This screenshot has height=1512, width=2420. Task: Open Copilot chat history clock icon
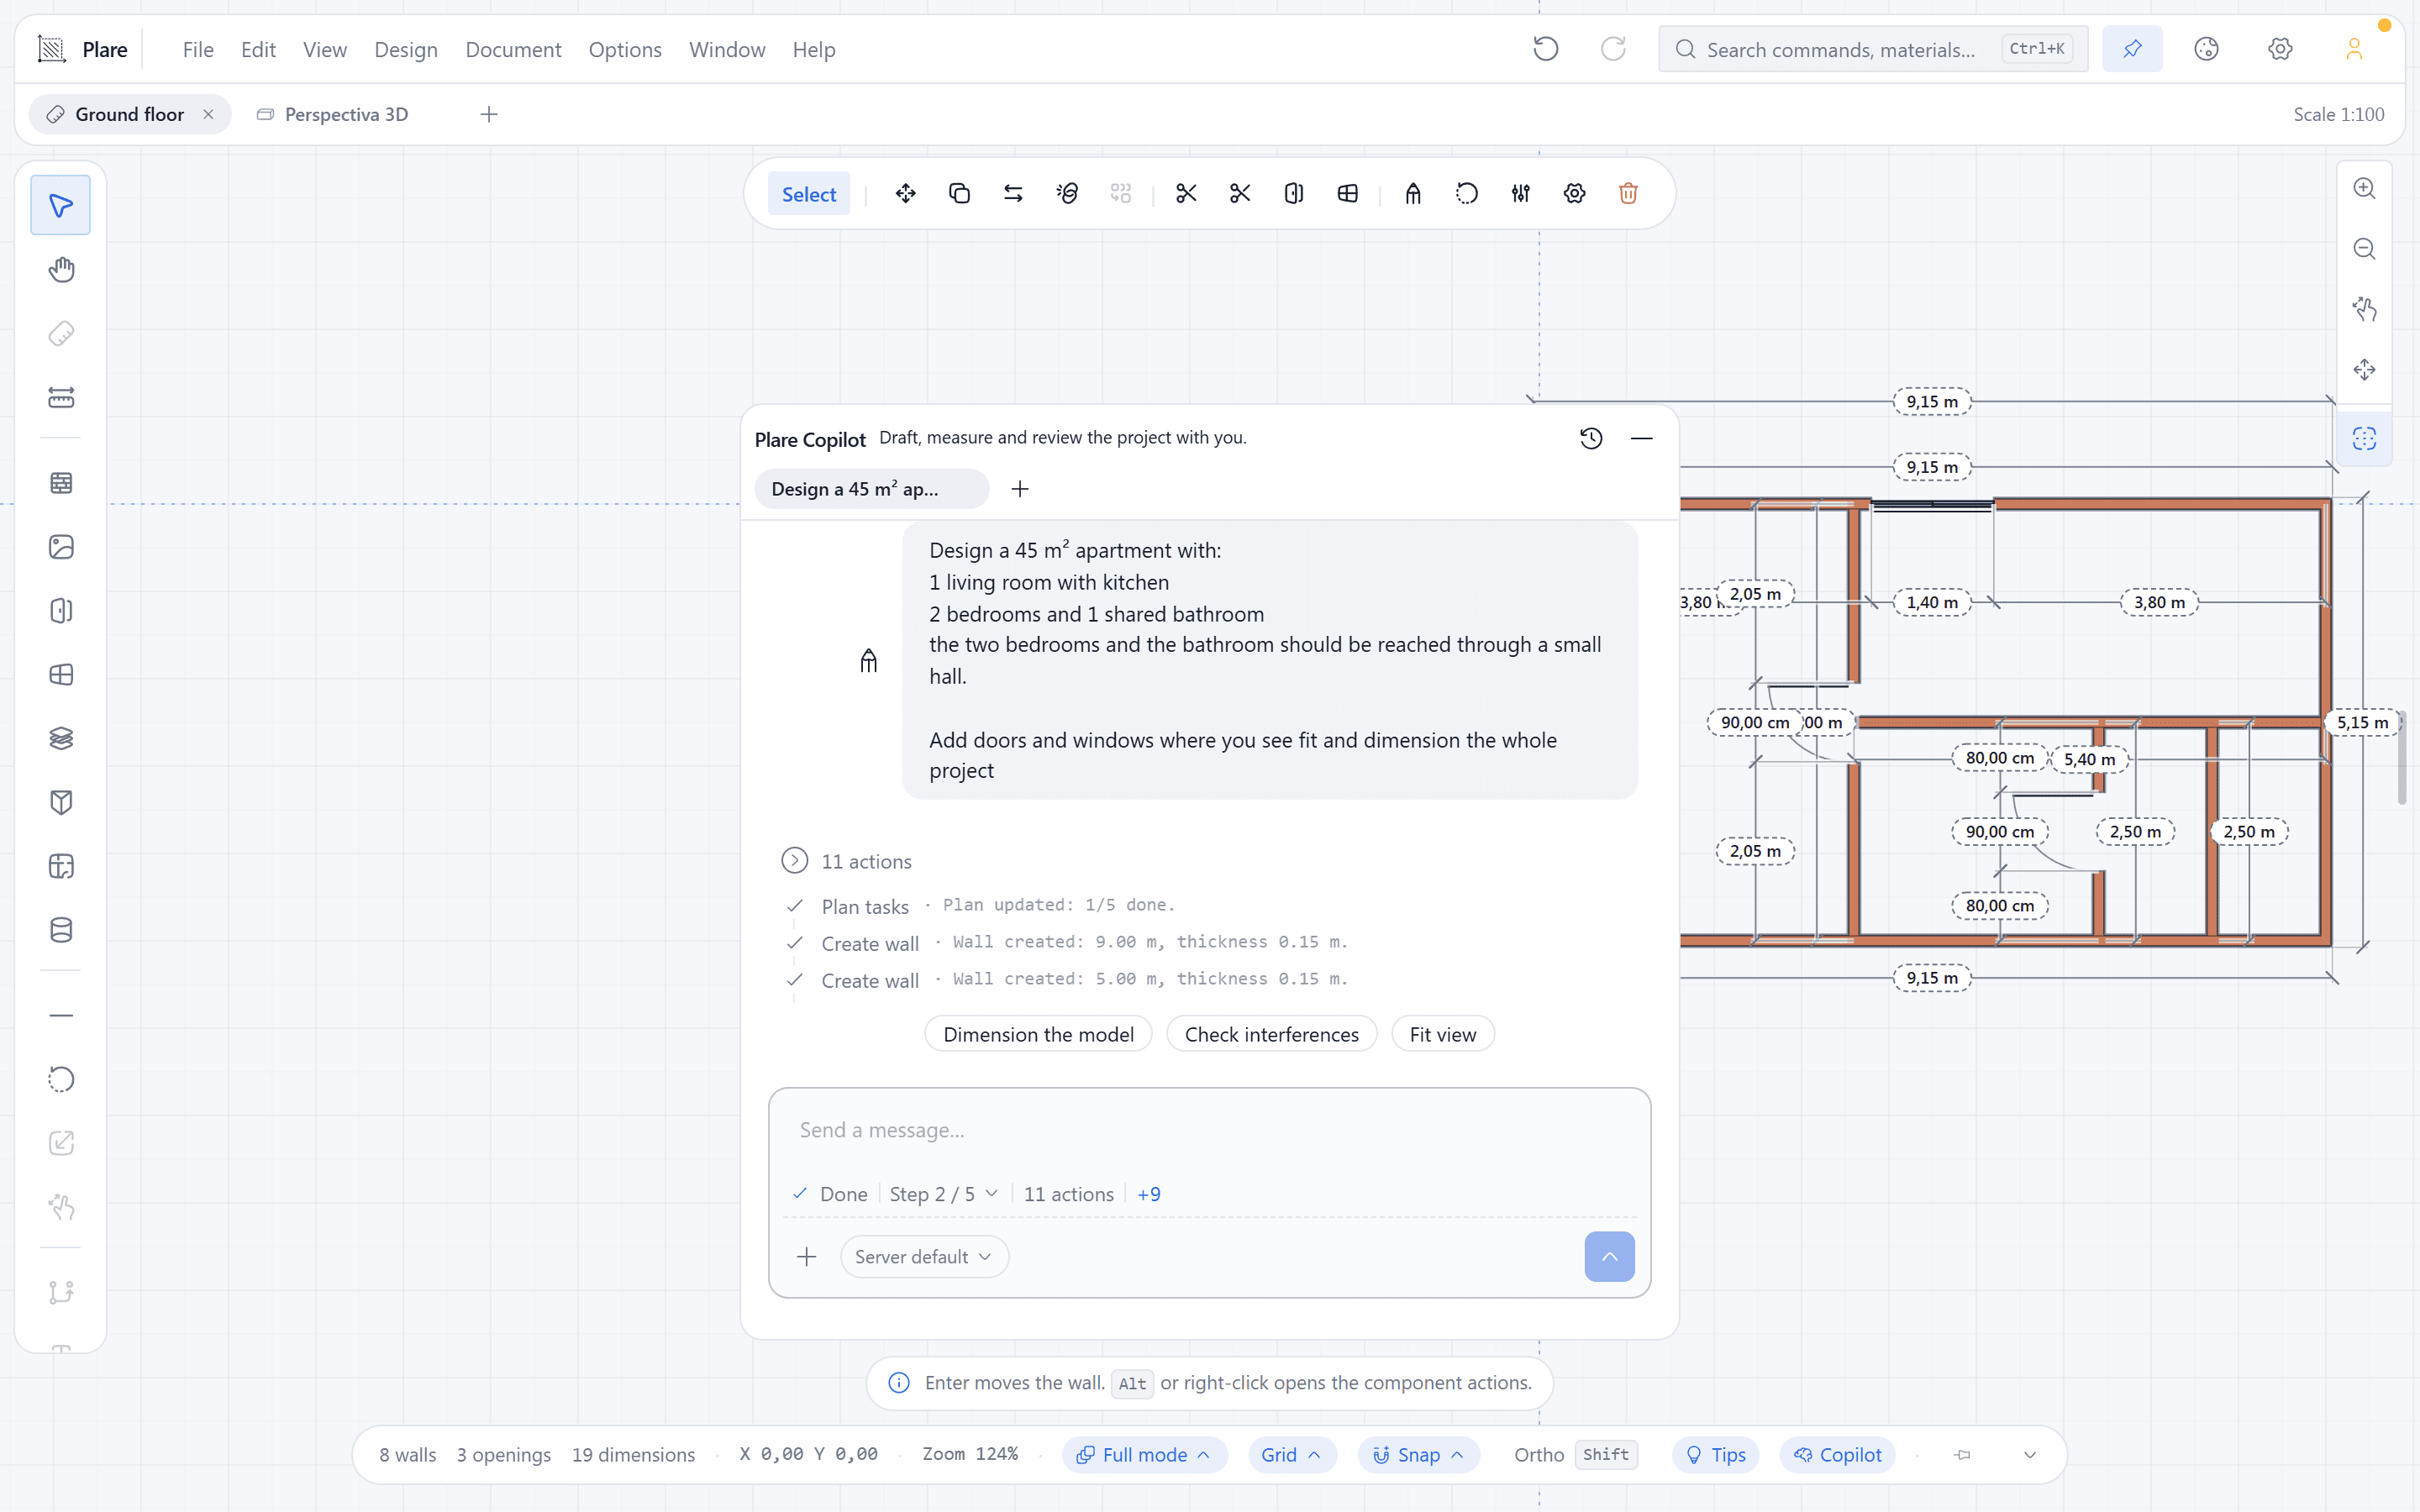point(1591,438)
